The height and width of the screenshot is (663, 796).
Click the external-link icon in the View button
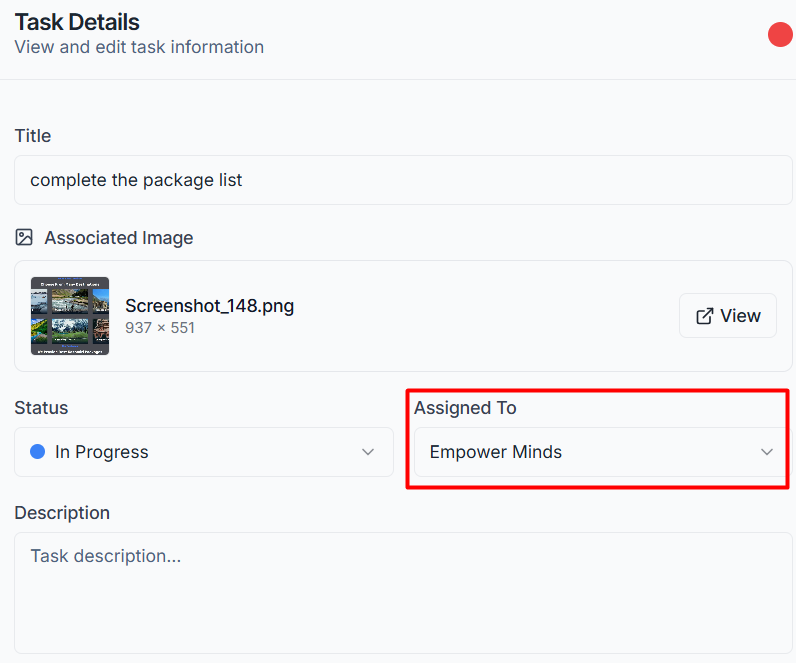click(704, 316)
